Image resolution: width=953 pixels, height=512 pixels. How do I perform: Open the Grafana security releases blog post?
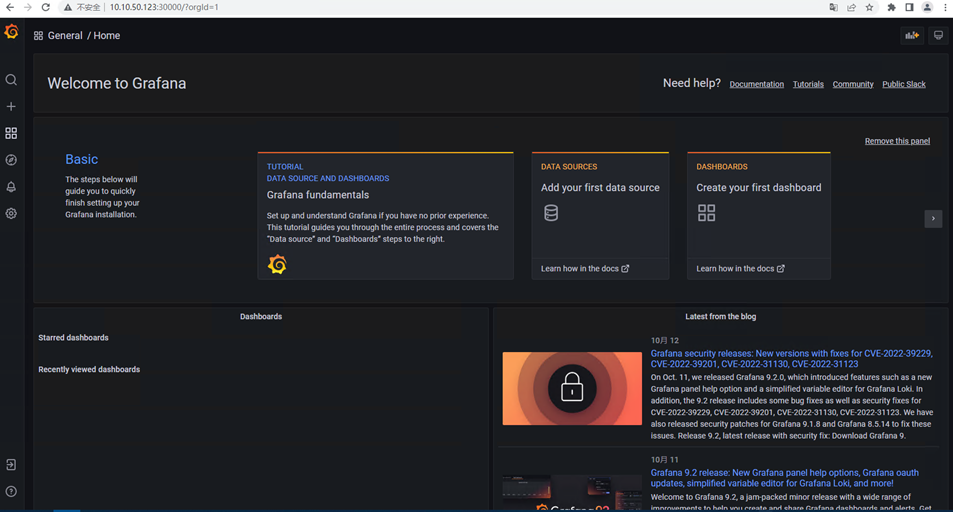791,359
